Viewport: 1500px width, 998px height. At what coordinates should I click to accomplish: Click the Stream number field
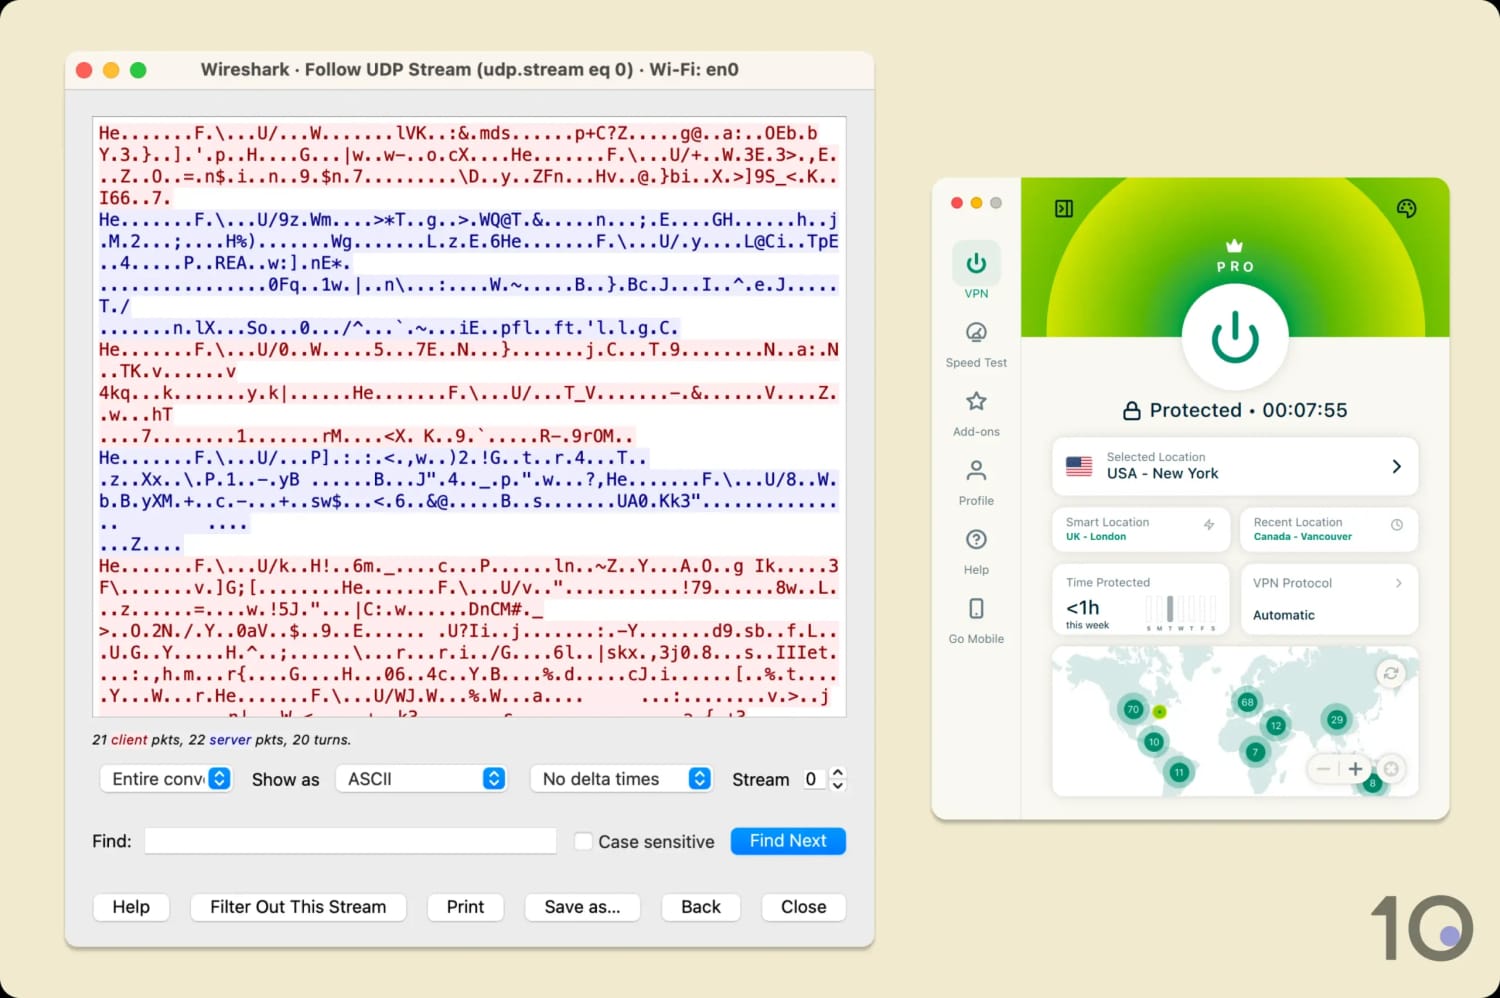coord(814,779)
